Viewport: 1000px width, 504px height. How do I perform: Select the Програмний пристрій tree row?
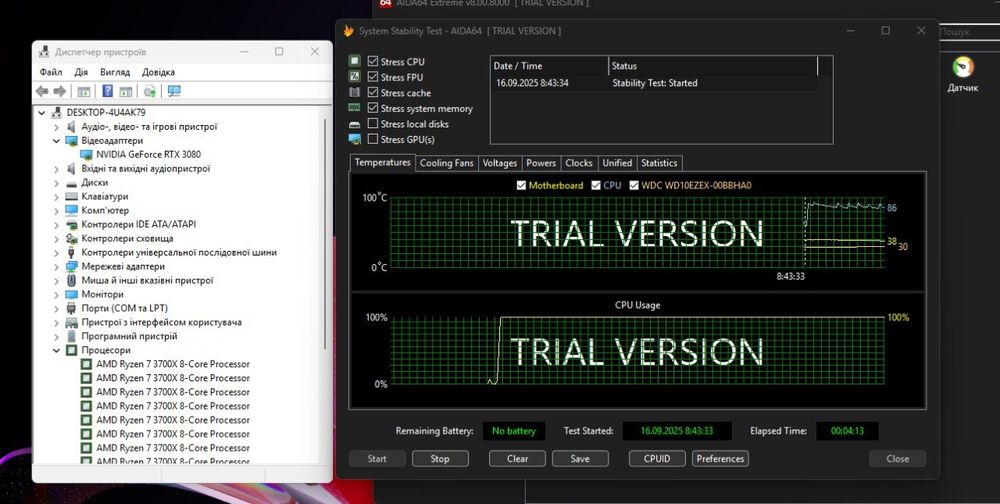point(129,336)
